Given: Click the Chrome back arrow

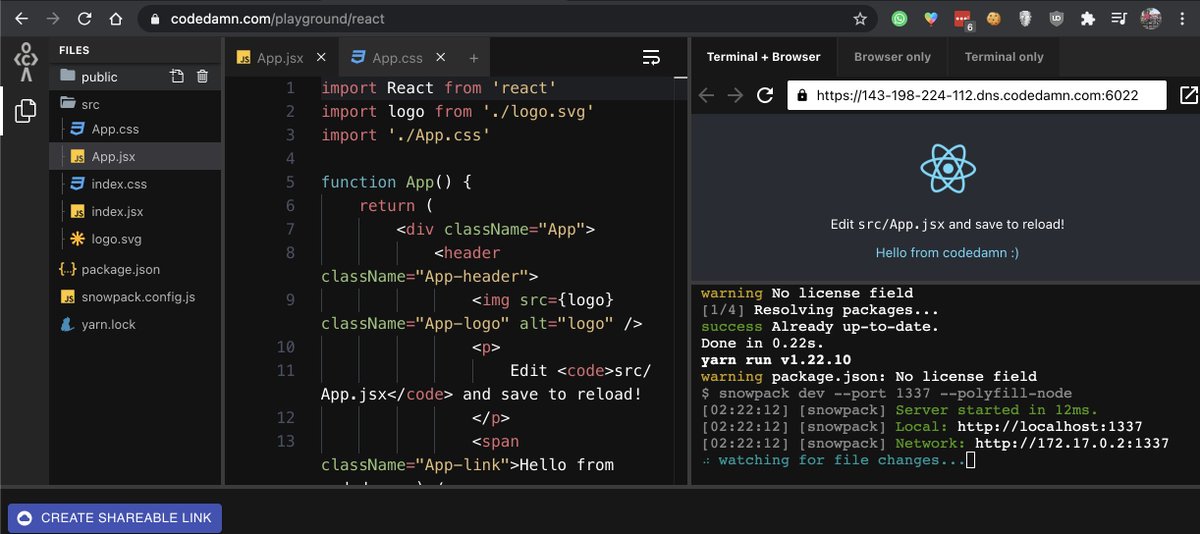Looking at the screenshot, I should pos(22,18).
